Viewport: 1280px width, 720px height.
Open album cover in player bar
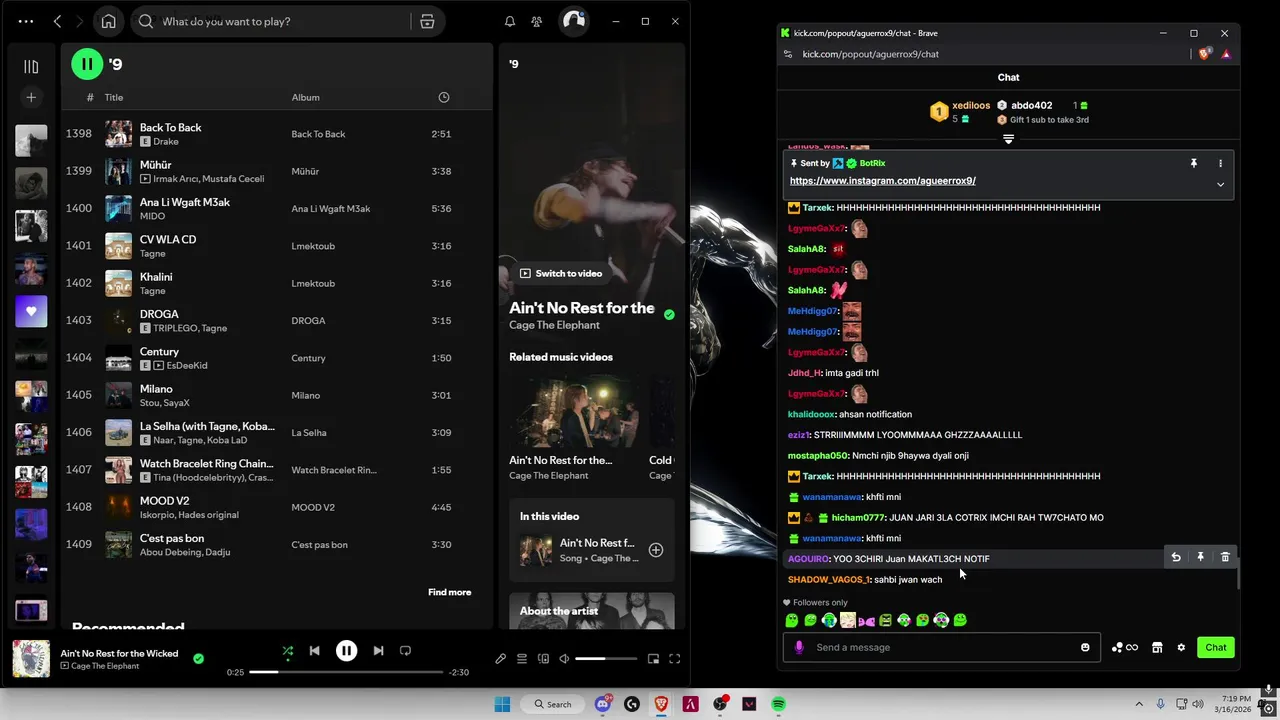(31, 659)
